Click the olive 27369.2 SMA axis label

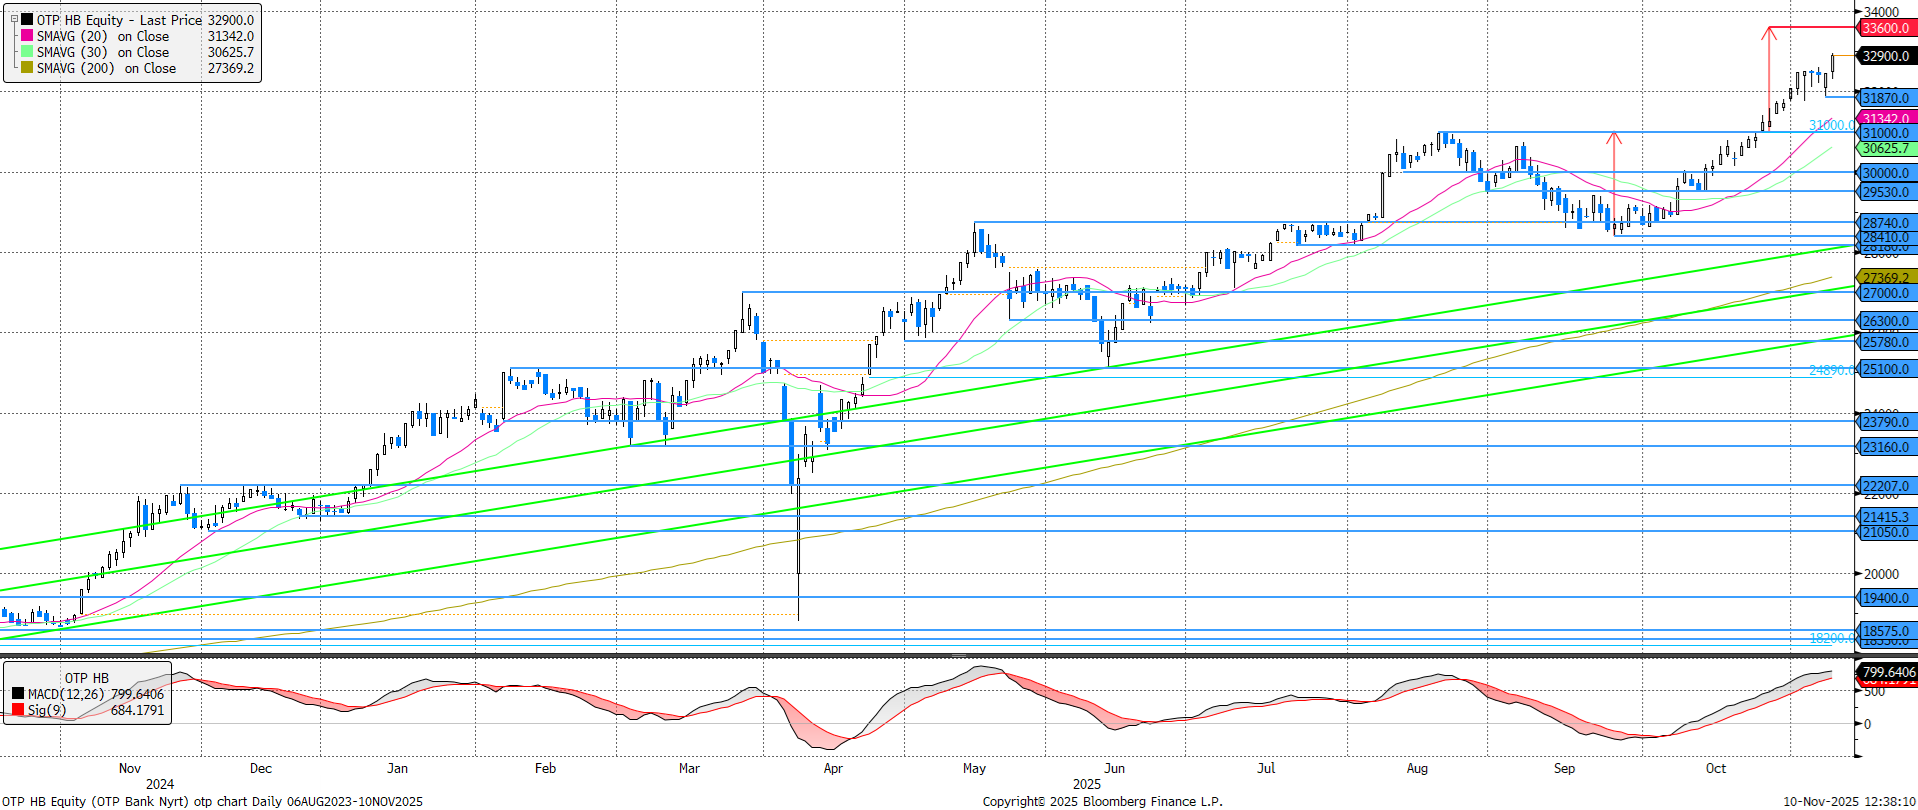(1886, 277)
